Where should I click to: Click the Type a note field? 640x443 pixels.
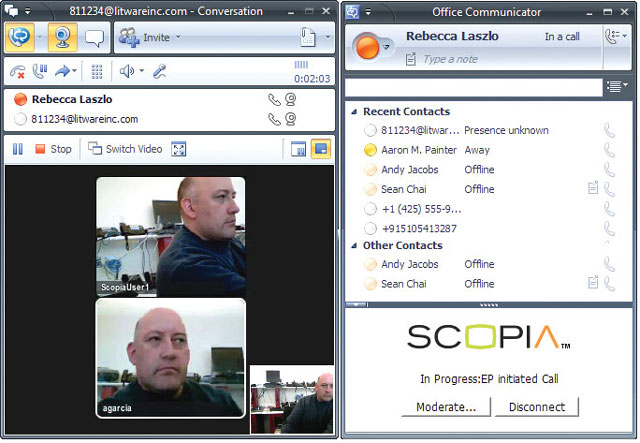click(451, 59)
